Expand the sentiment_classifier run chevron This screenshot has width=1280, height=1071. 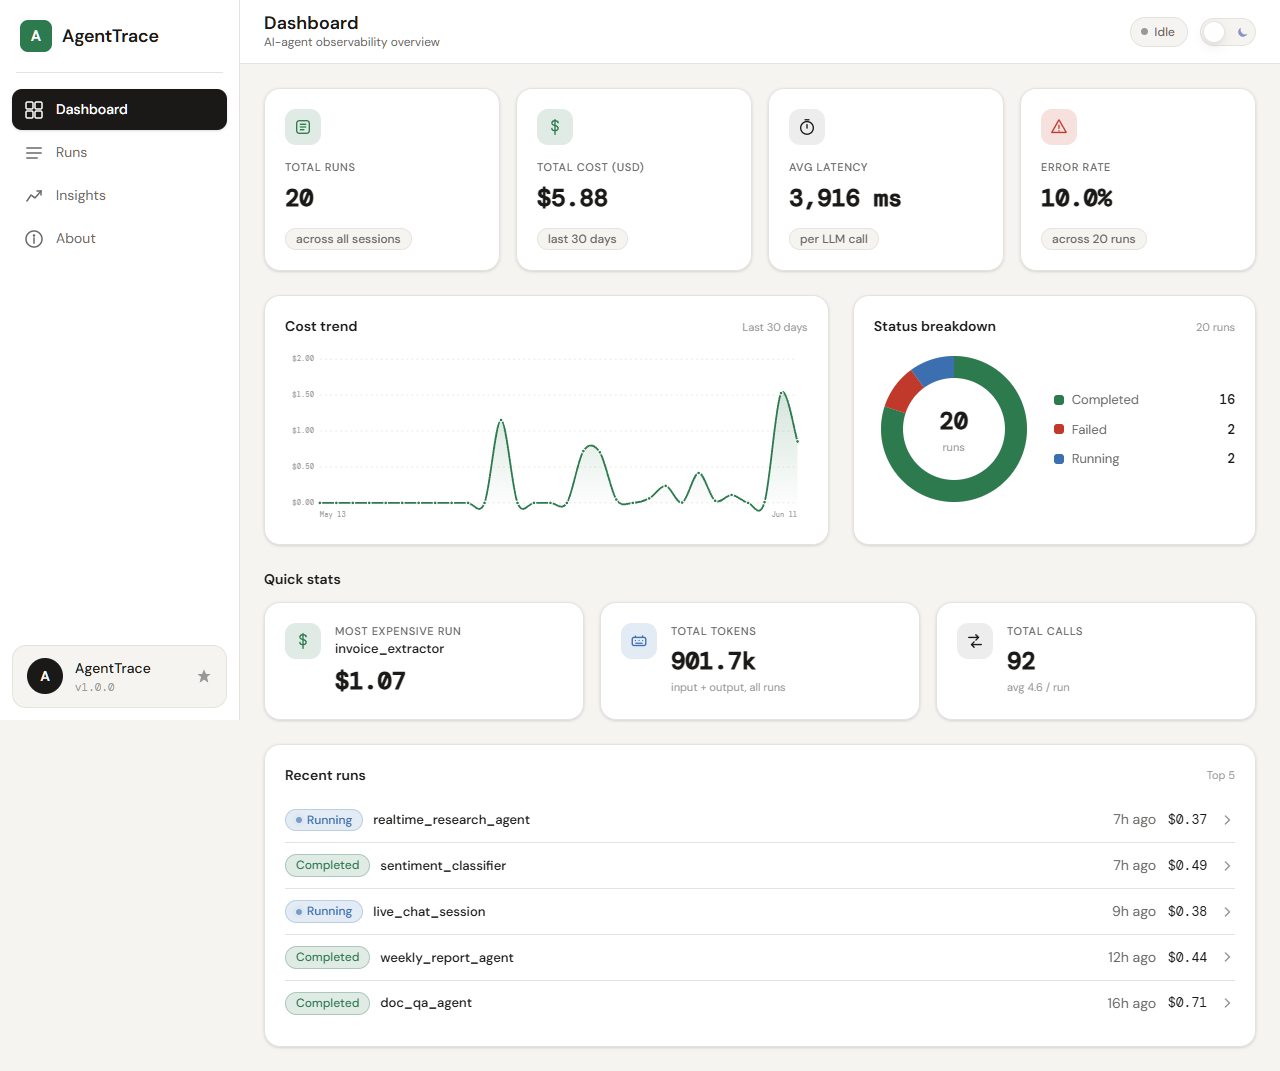pos(1227,866)
